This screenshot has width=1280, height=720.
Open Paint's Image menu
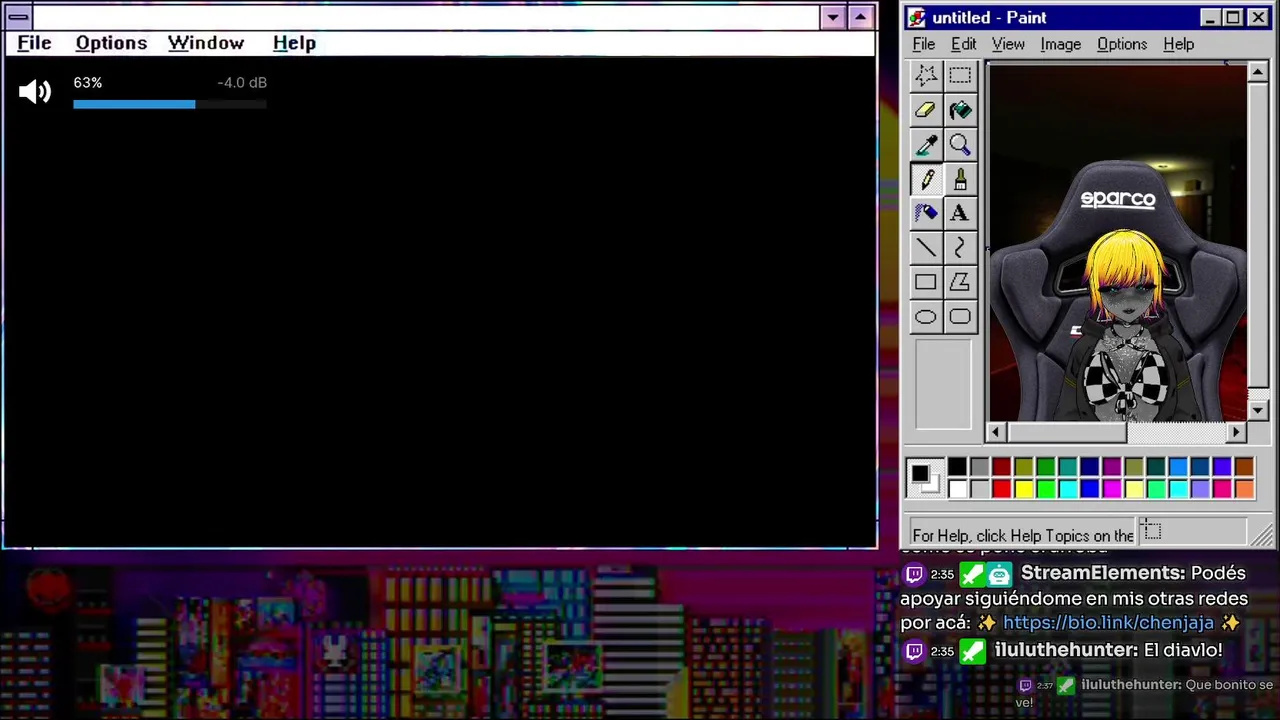tap(1060, 44)
